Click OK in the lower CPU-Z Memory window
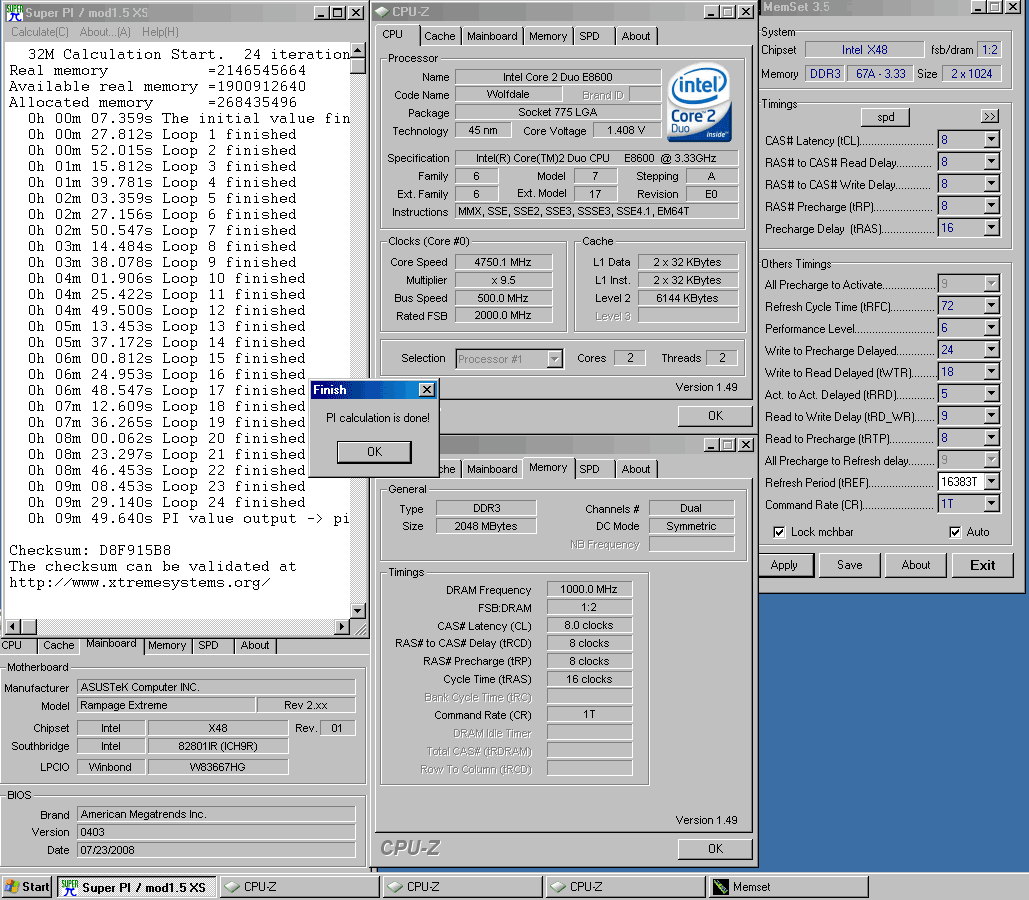Screen dimensions: 1029x900 (715, 849)
